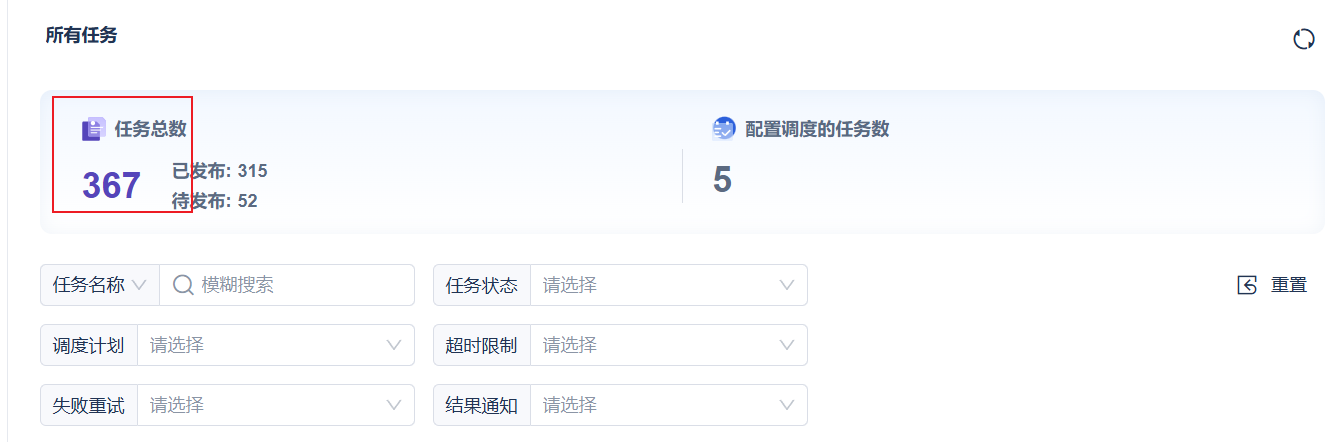The image size is (1343, 442).
Task: Click the total task count 367
Action: (x=111, y=186)
